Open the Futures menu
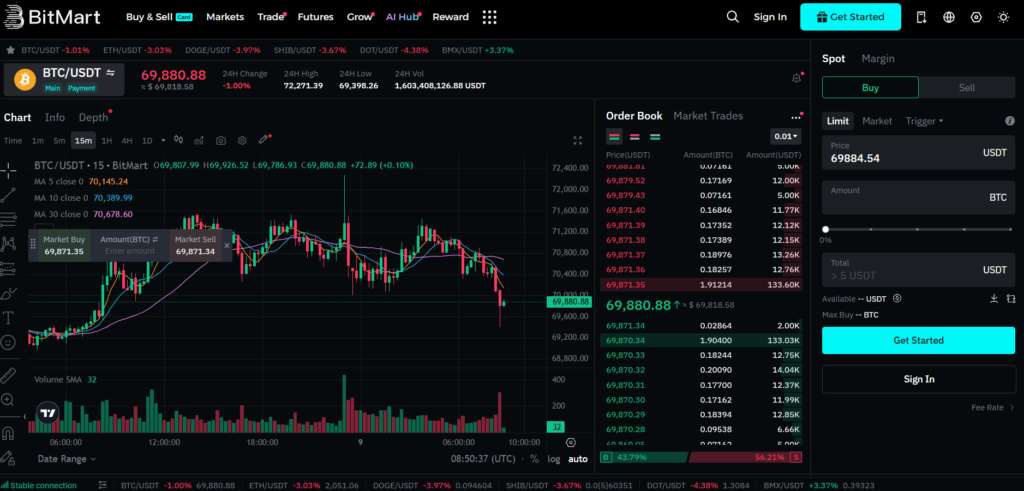The height and width of the screenshot is (491, 1024). [x=315, y=17]
